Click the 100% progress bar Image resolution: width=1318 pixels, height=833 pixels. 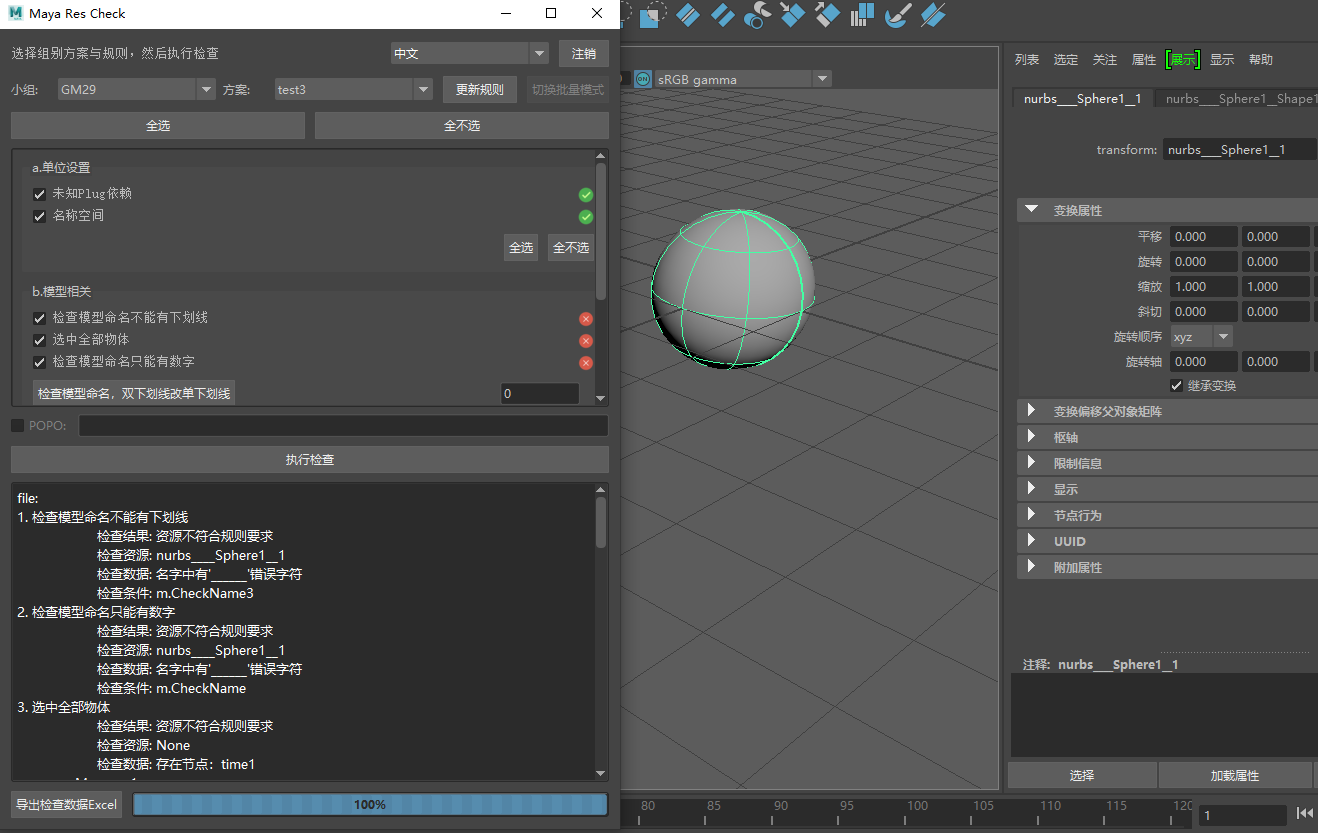click(370, 804)
